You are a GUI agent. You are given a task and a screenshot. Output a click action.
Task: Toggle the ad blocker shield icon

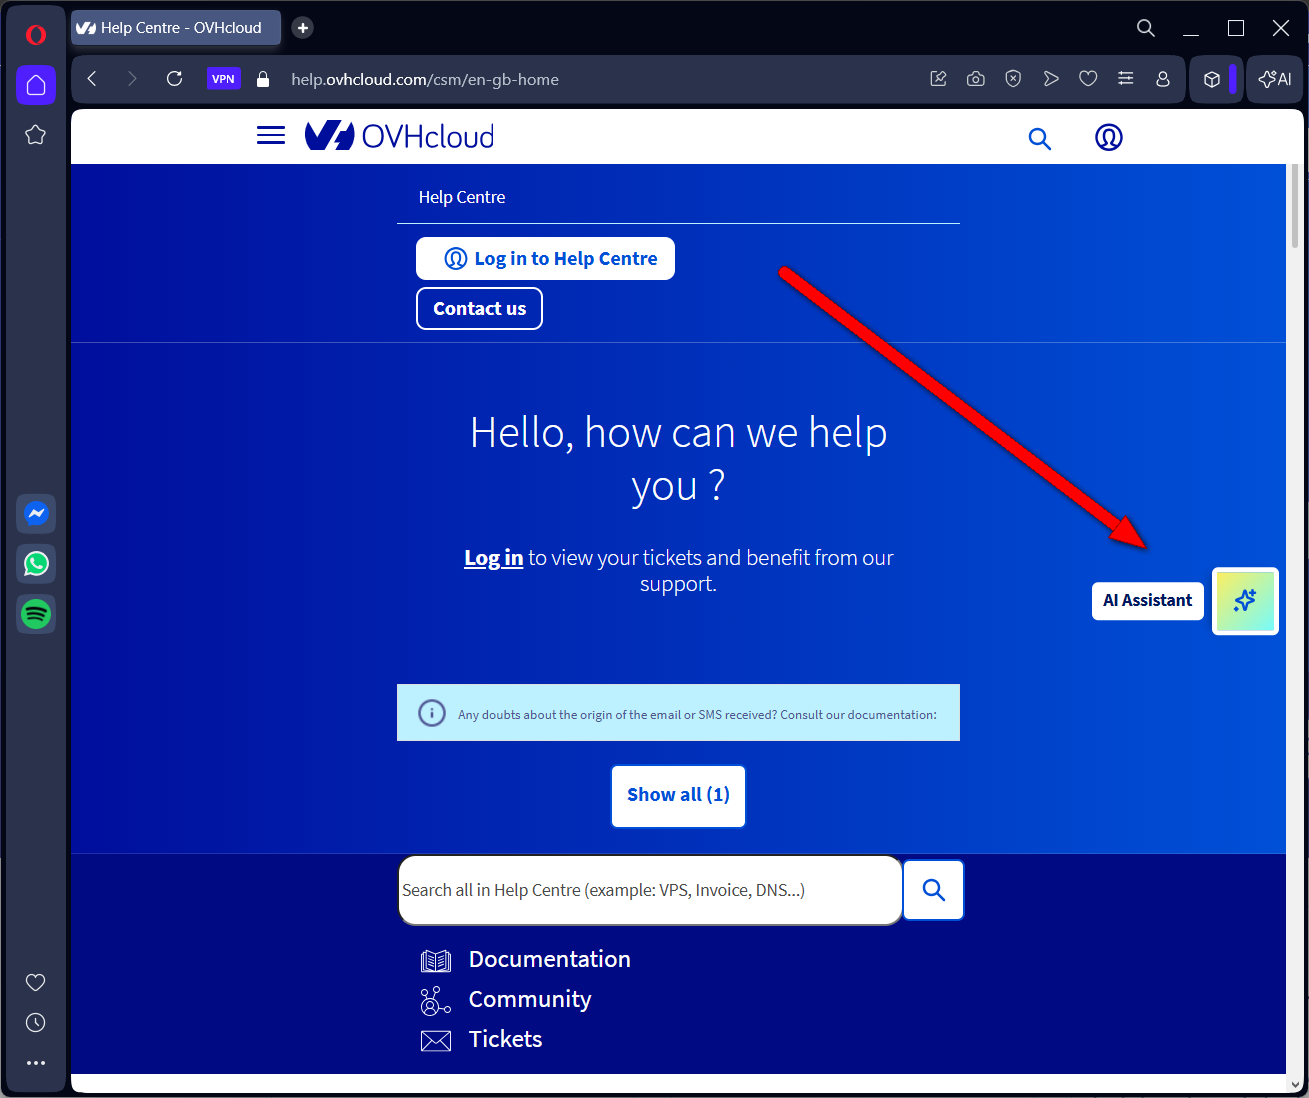coord(1013,79)
